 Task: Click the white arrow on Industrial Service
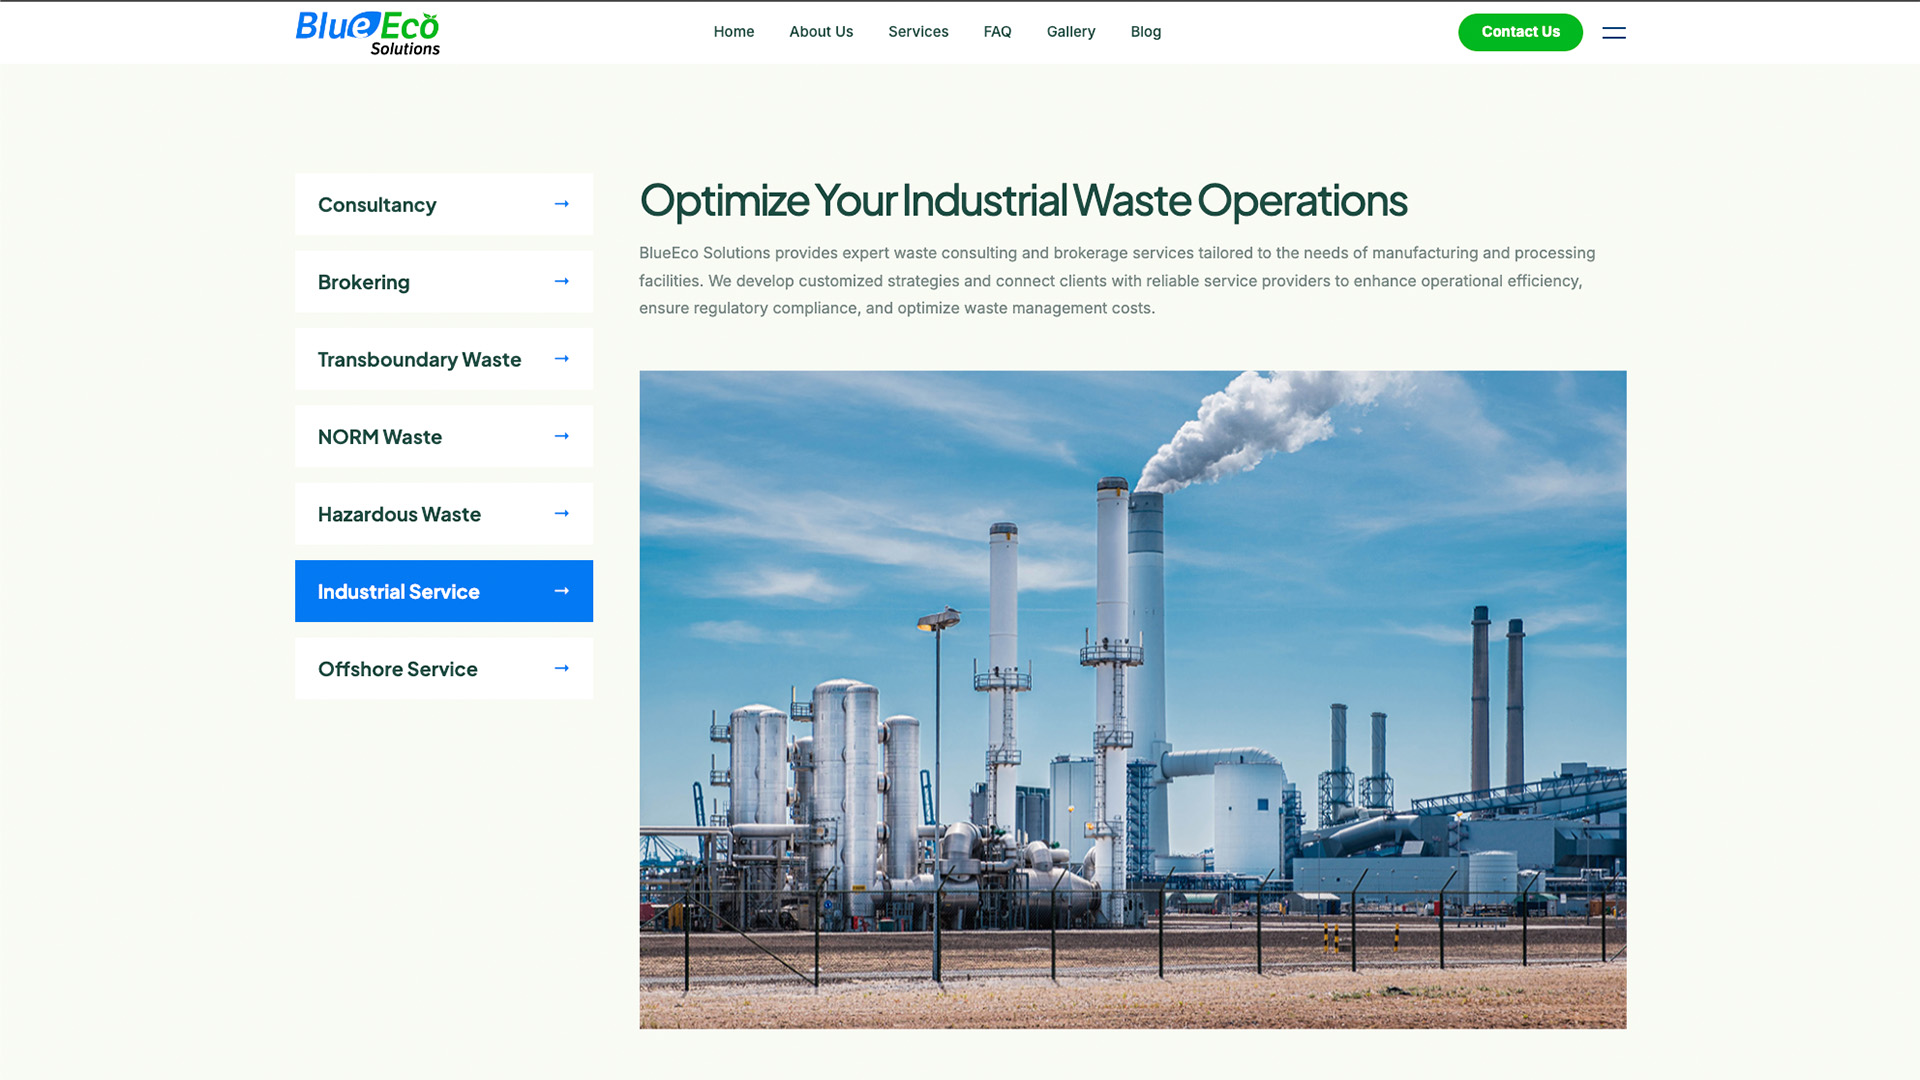click(561, 591)
